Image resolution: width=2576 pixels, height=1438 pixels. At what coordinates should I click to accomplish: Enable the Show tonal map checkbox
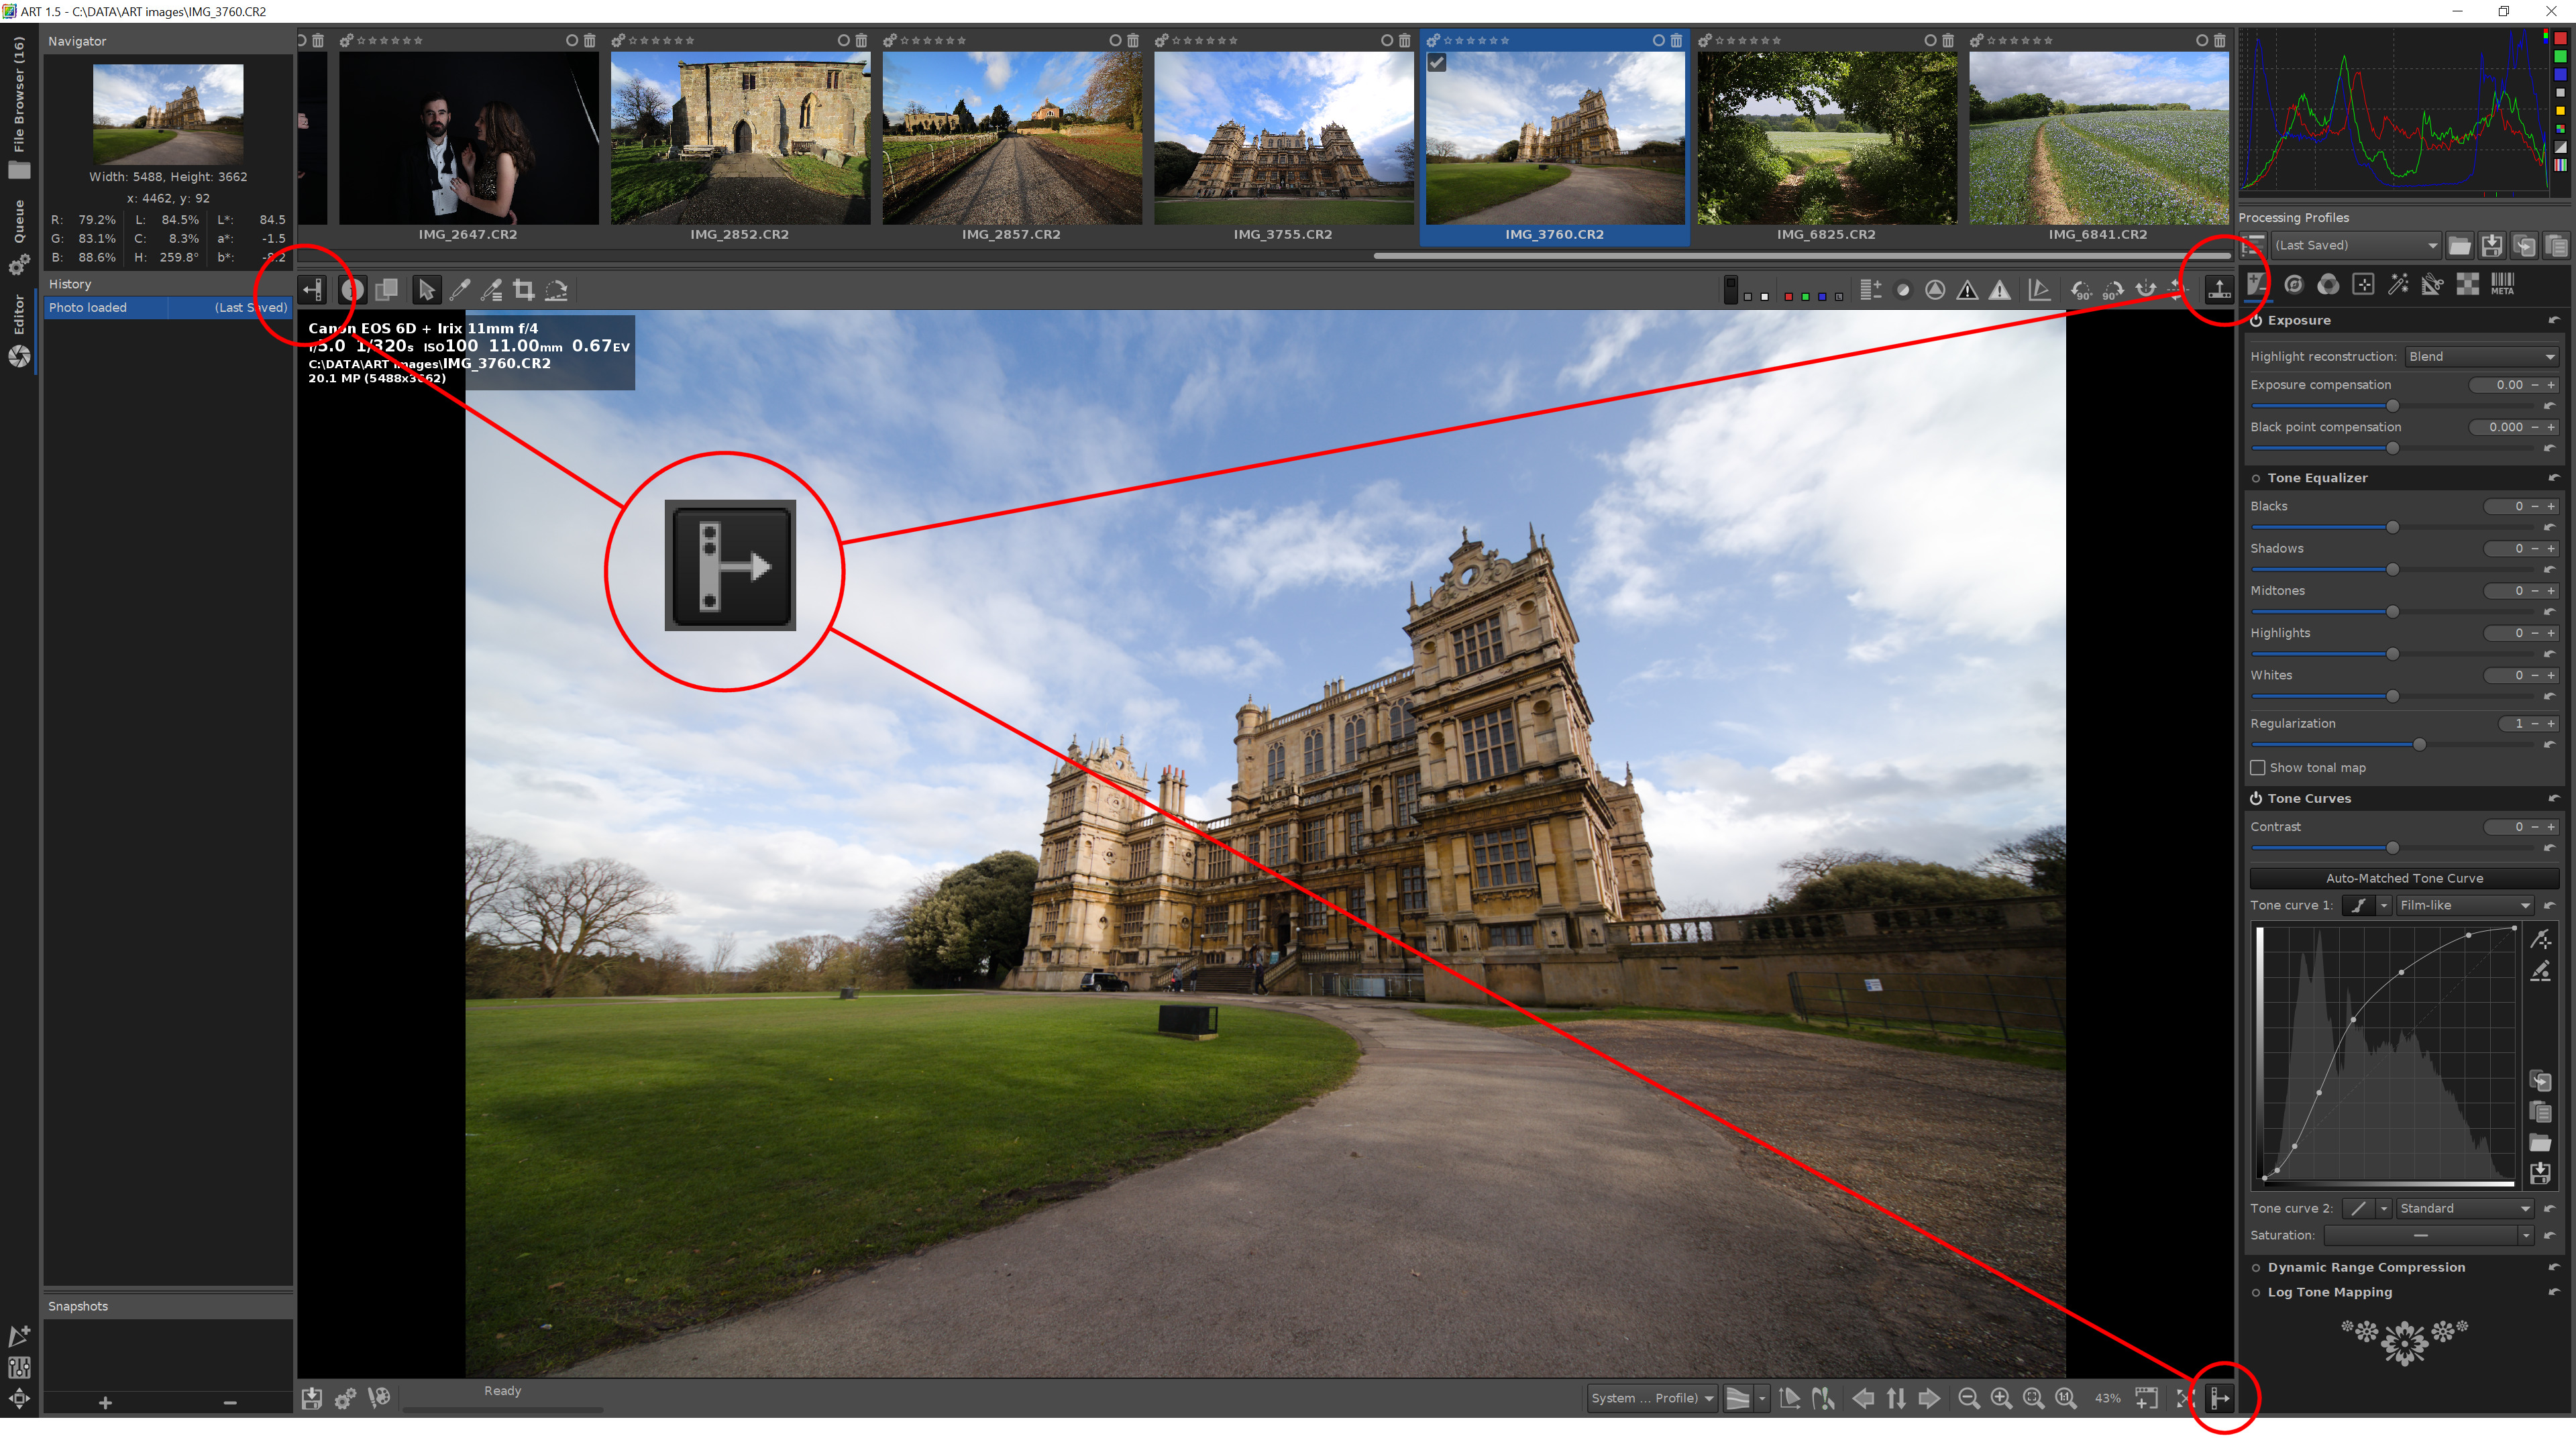point(2258,768)
